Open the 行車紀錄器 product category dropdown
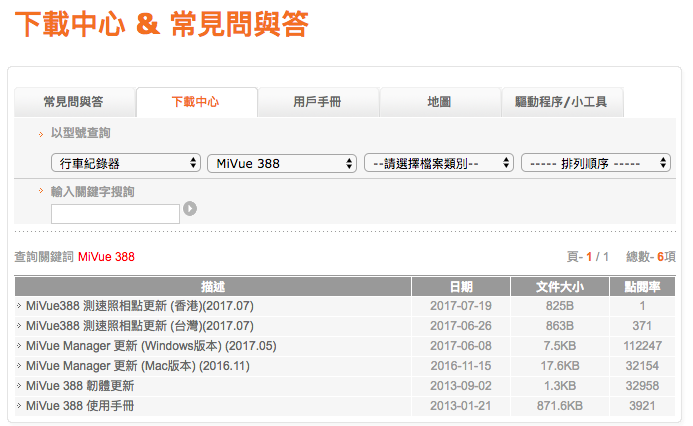The image size is (693, 426). [x=126, y=163]
